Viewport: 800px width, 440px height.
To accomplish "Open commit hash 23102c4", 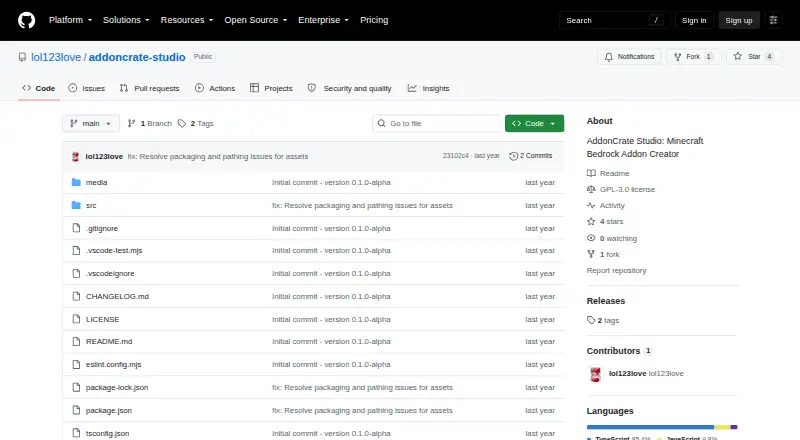I will tap(456, 156).
